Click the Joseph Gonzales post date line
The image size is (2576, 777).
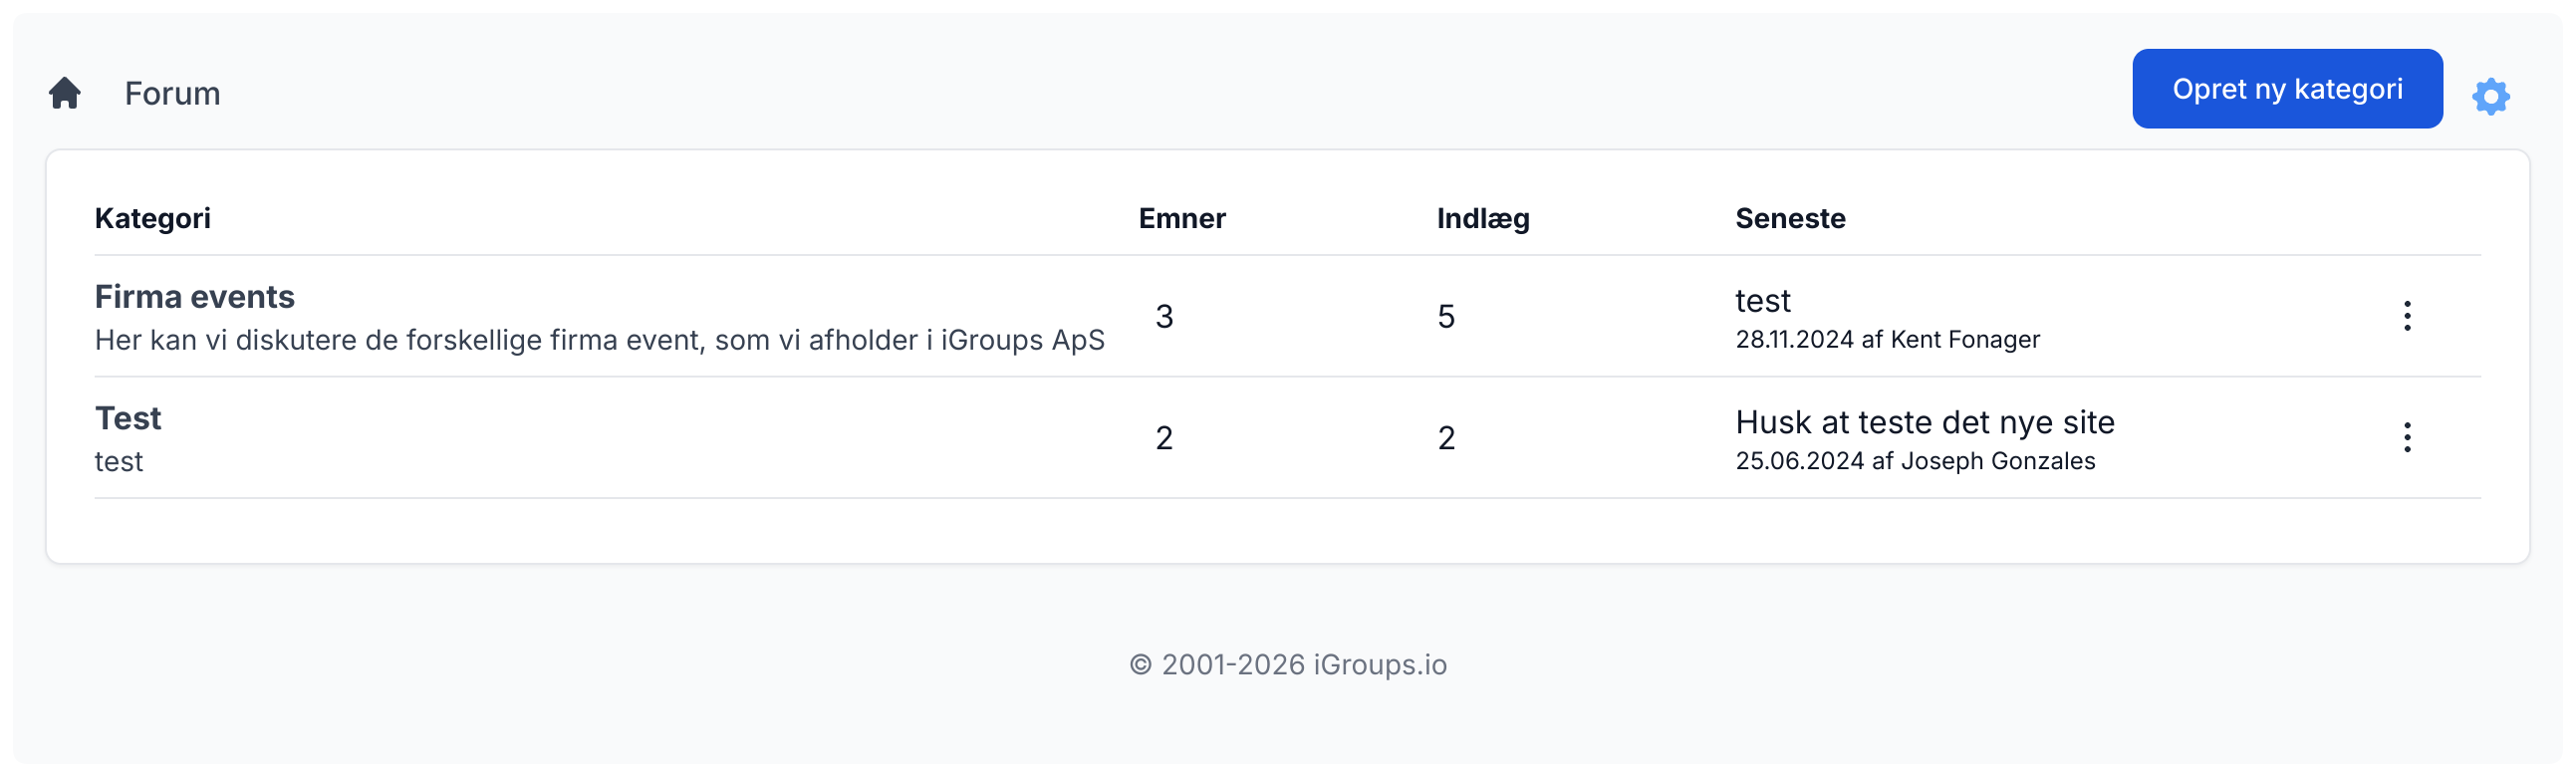coord(1914,461)
